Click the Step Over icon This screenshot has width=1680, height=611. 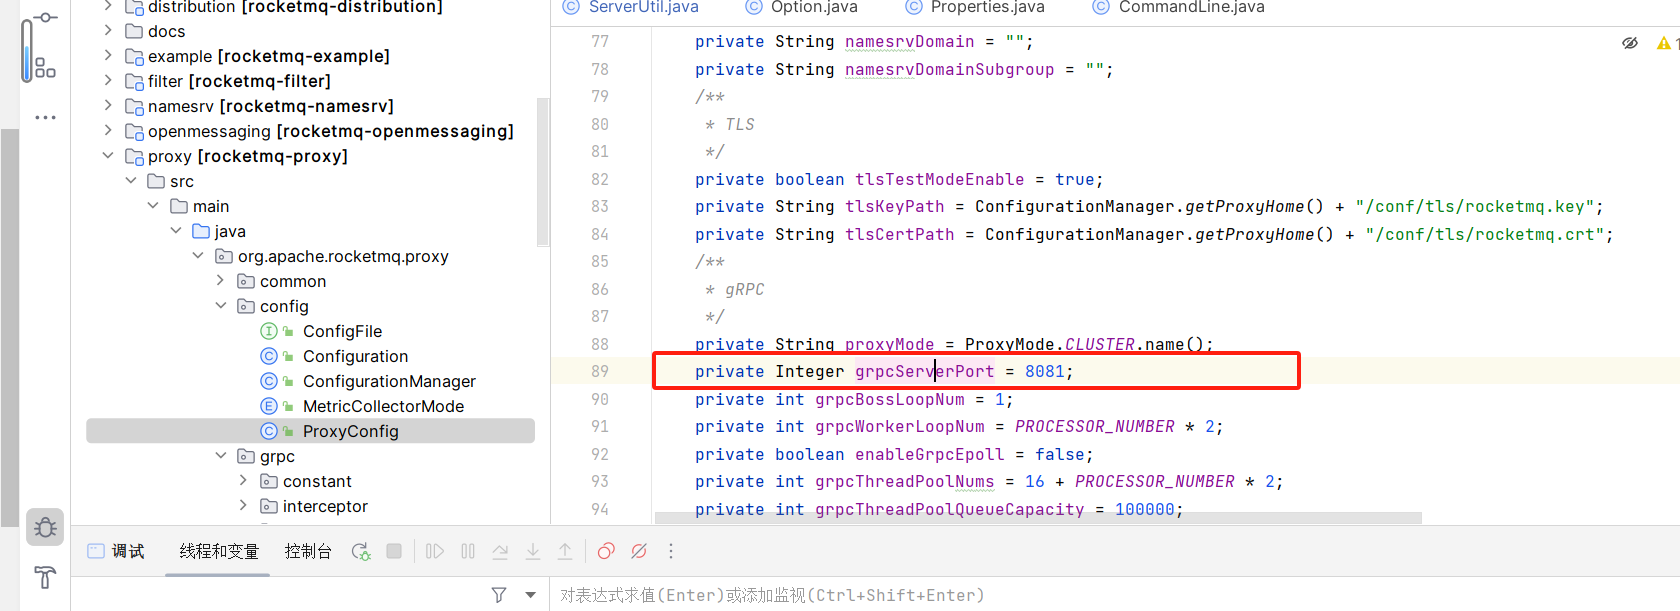click(500, 551)
